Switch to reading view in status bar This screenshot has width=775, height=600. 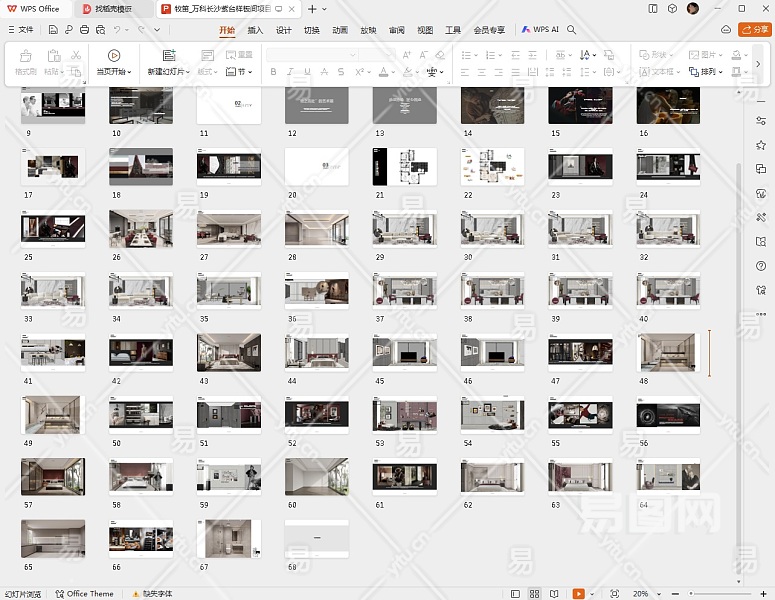555,594
